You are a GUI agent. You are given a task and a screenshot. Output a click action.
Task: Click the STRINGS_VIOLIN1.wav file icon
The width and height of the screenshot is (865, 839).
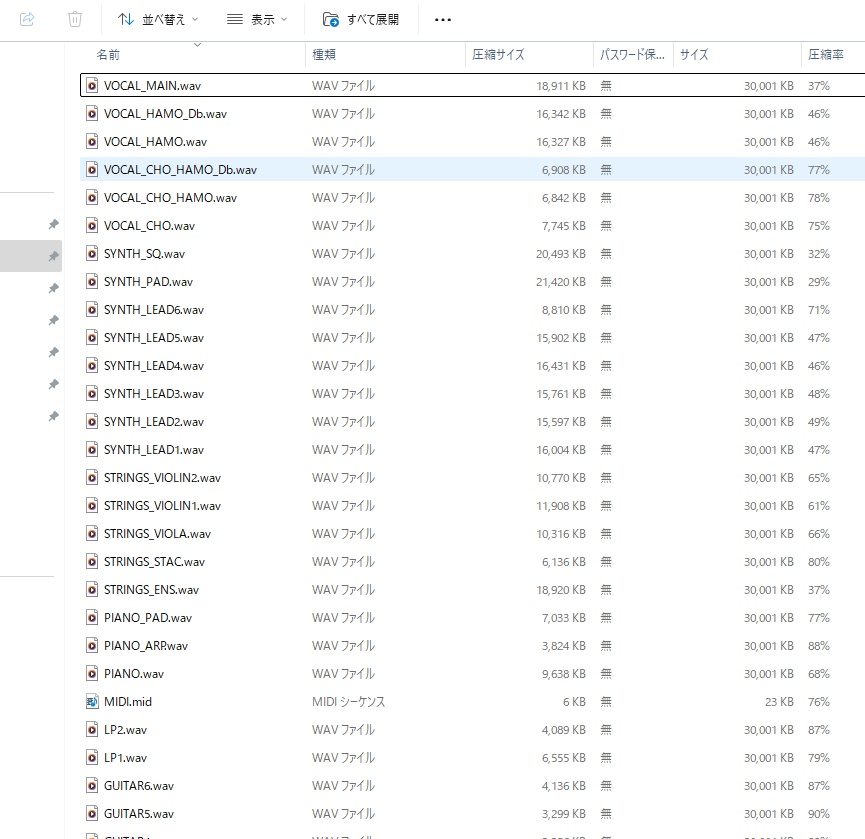point(92,505)
